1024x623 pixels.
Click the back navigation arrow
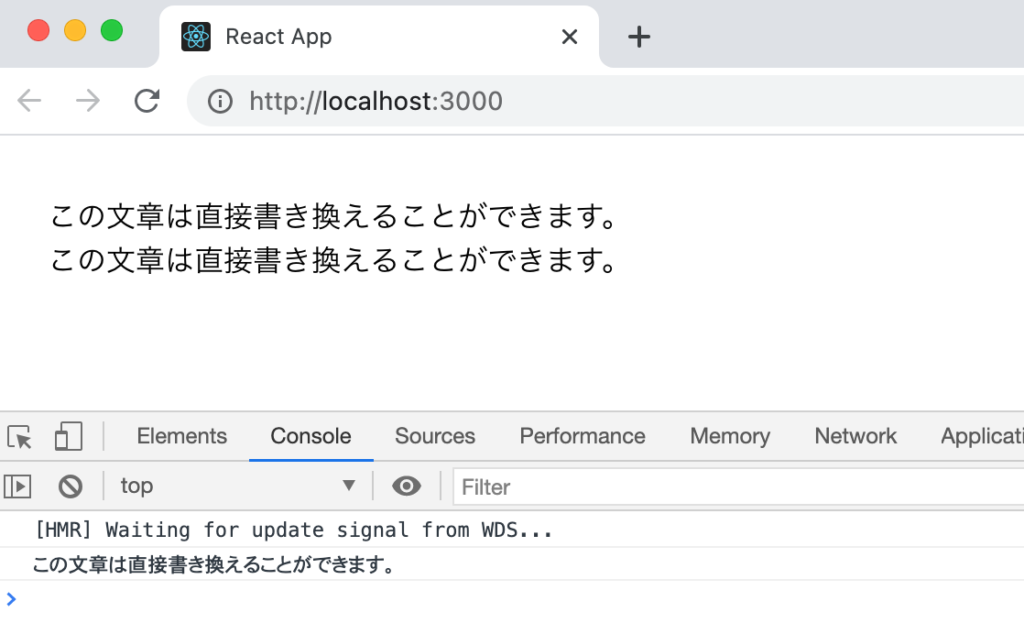click(x=31, y=100)
